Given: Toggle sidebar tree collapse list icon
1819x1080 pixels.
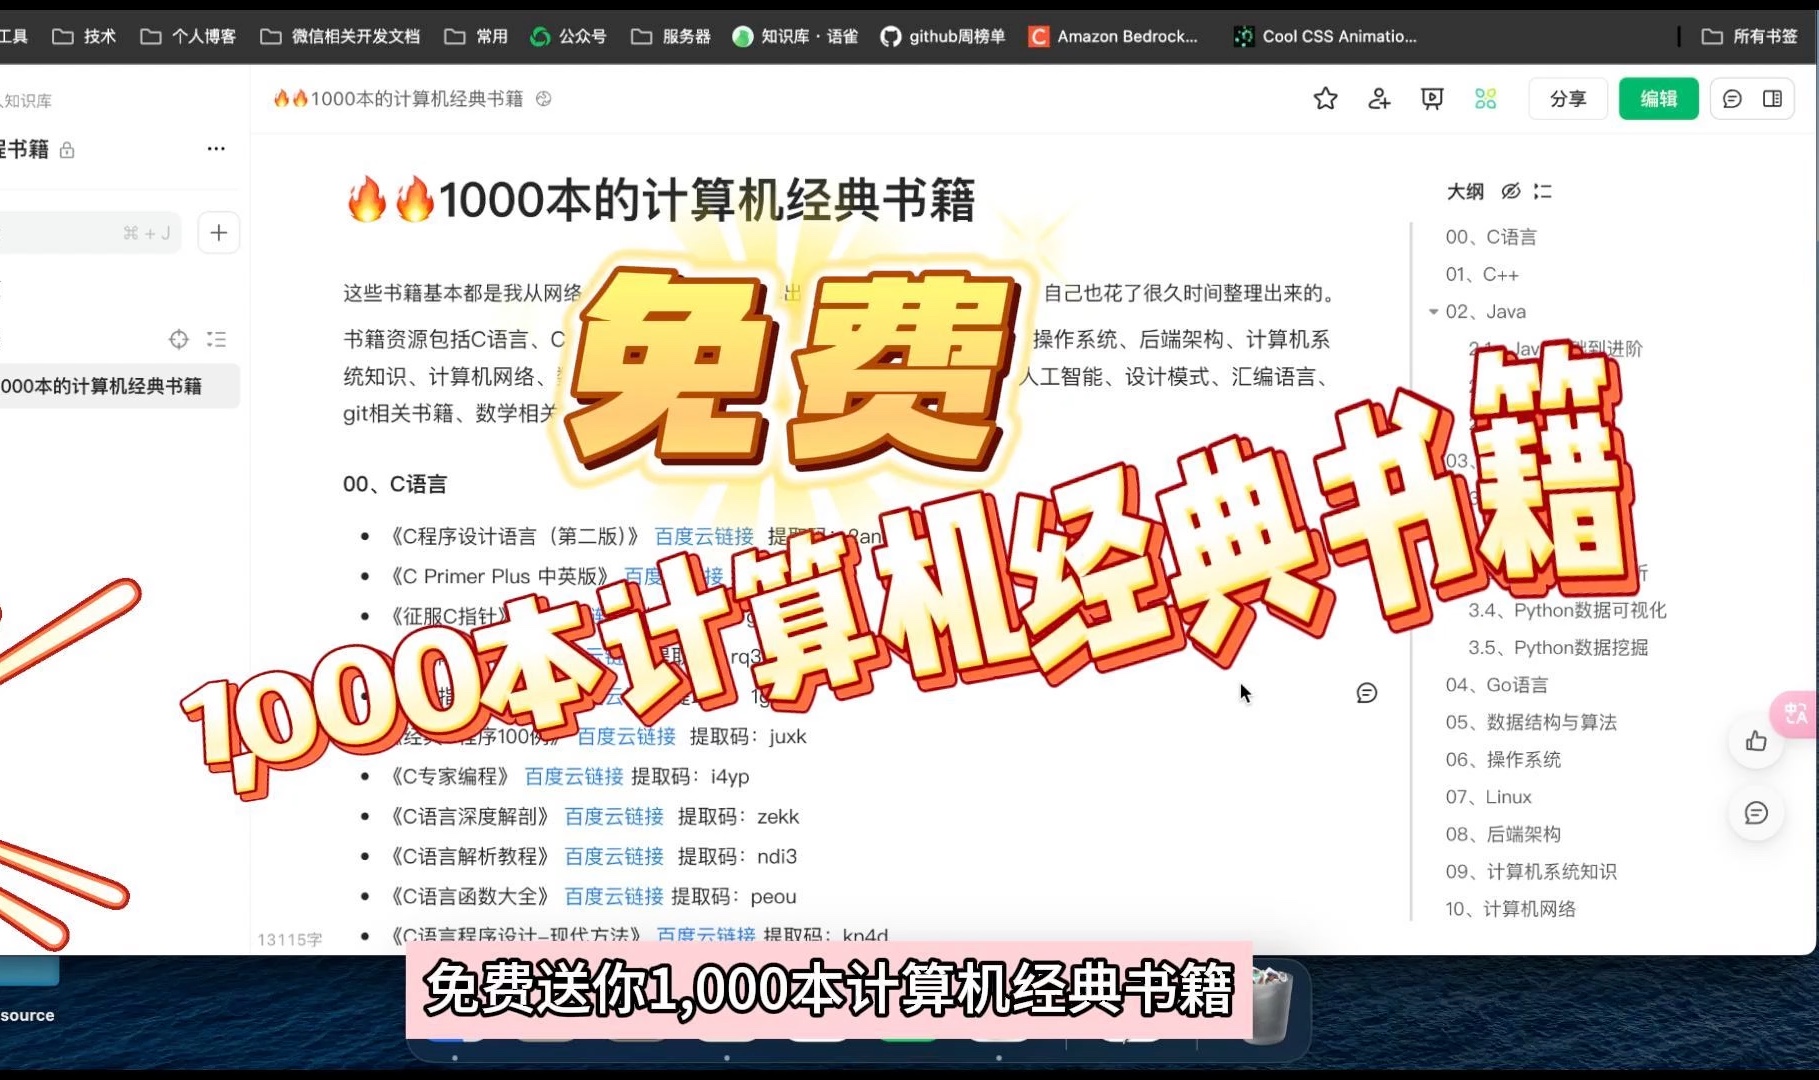Looking at the screenshot, I should pos(216,339).
